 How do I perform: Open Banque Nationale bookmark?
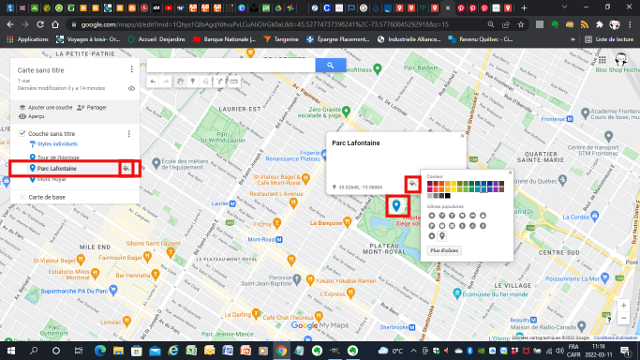224,39
